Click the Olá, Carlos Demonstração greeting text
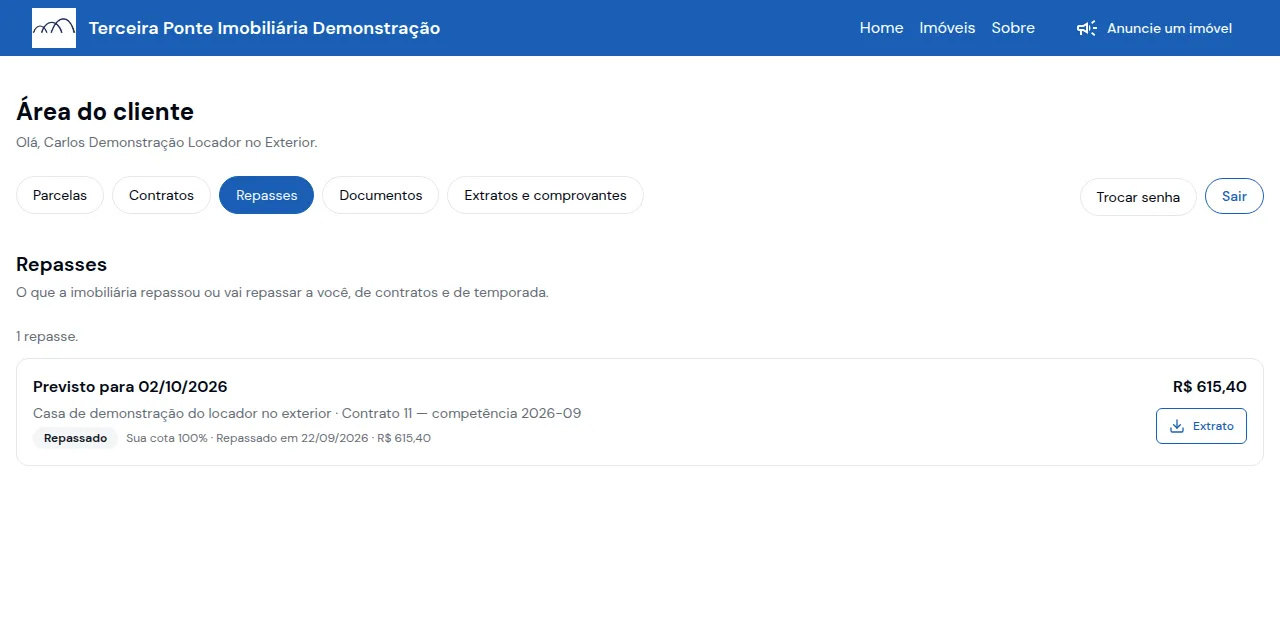1280x631 pixels. [167, 142]
